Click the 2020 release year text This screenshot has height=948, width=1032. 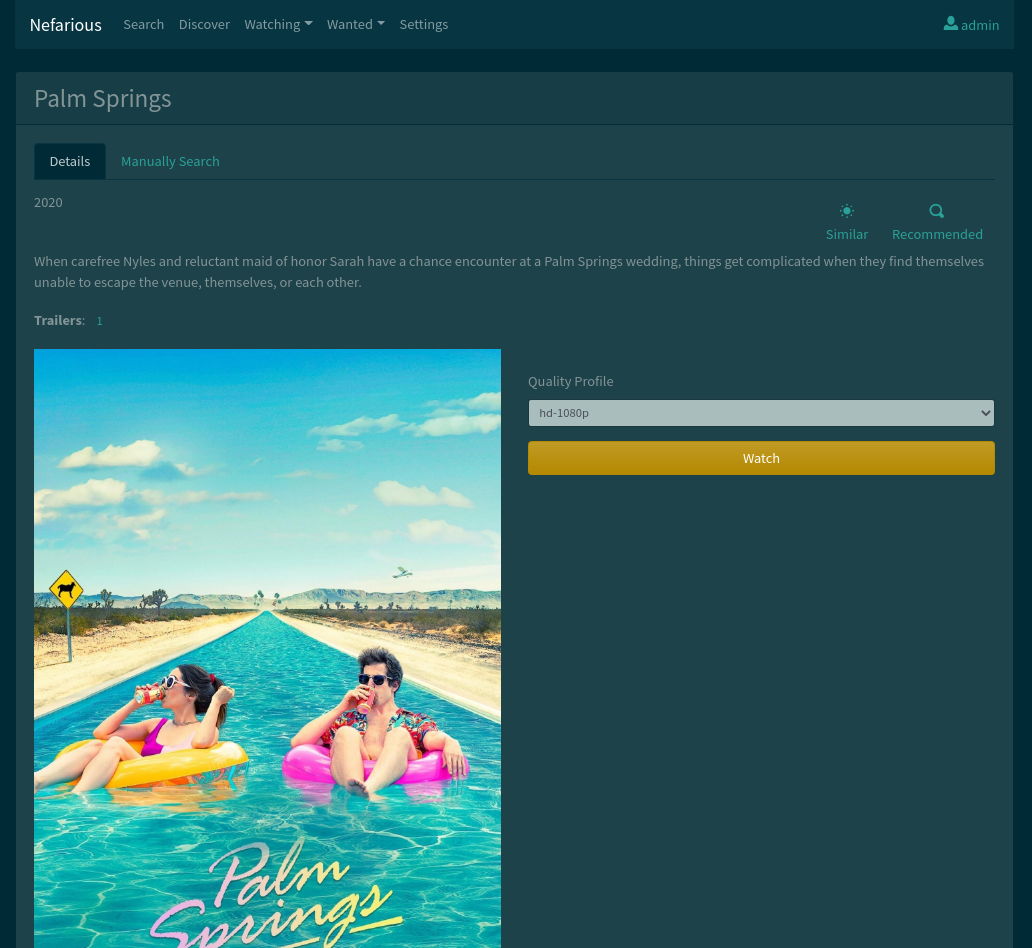click(48, 203)
